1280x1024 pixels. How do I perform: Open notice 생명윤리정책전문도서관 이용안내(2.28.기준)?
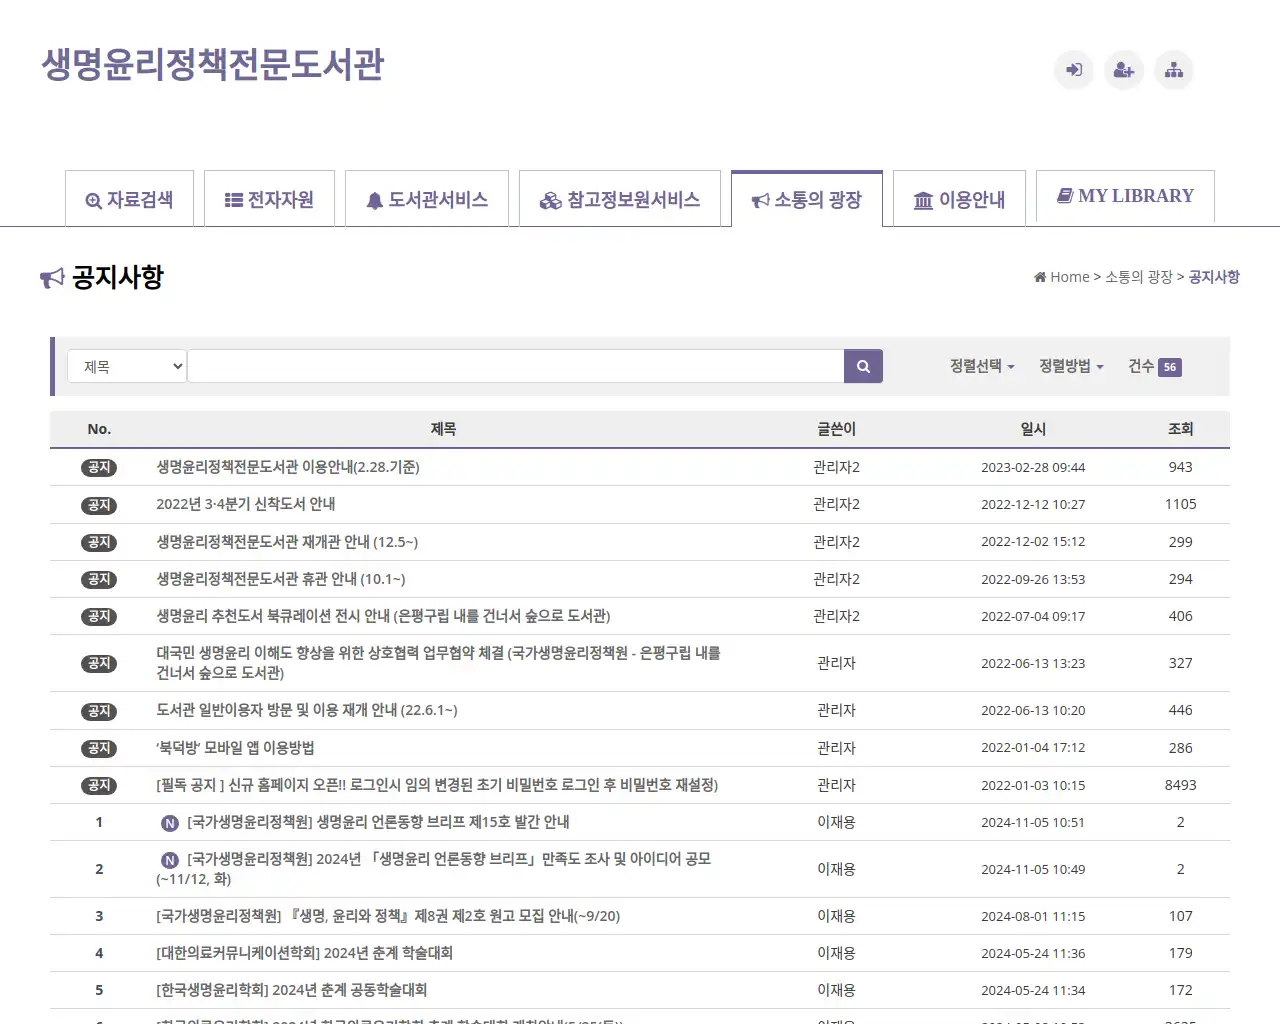pos(288,467)
